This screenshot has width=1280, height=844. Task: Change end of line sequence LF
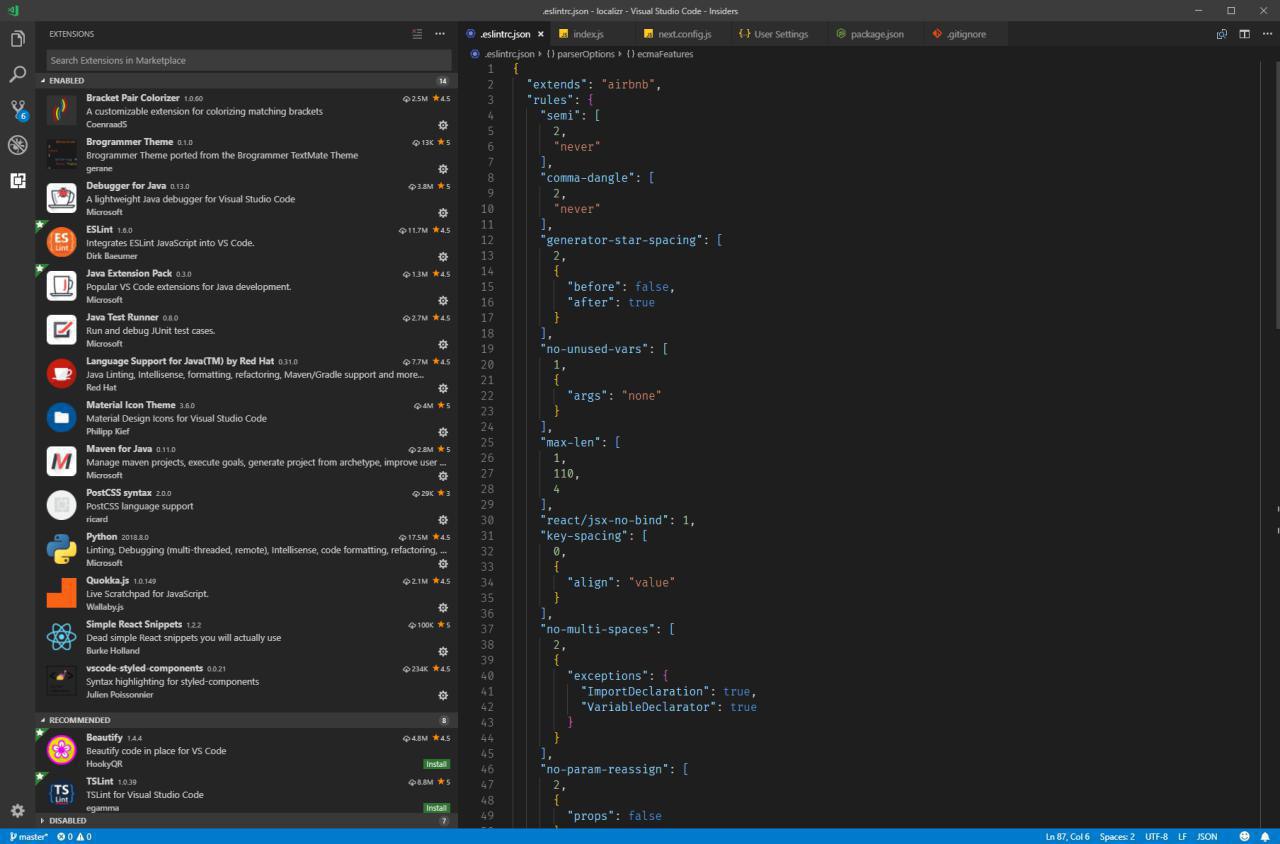click(x=1182, y=836)
